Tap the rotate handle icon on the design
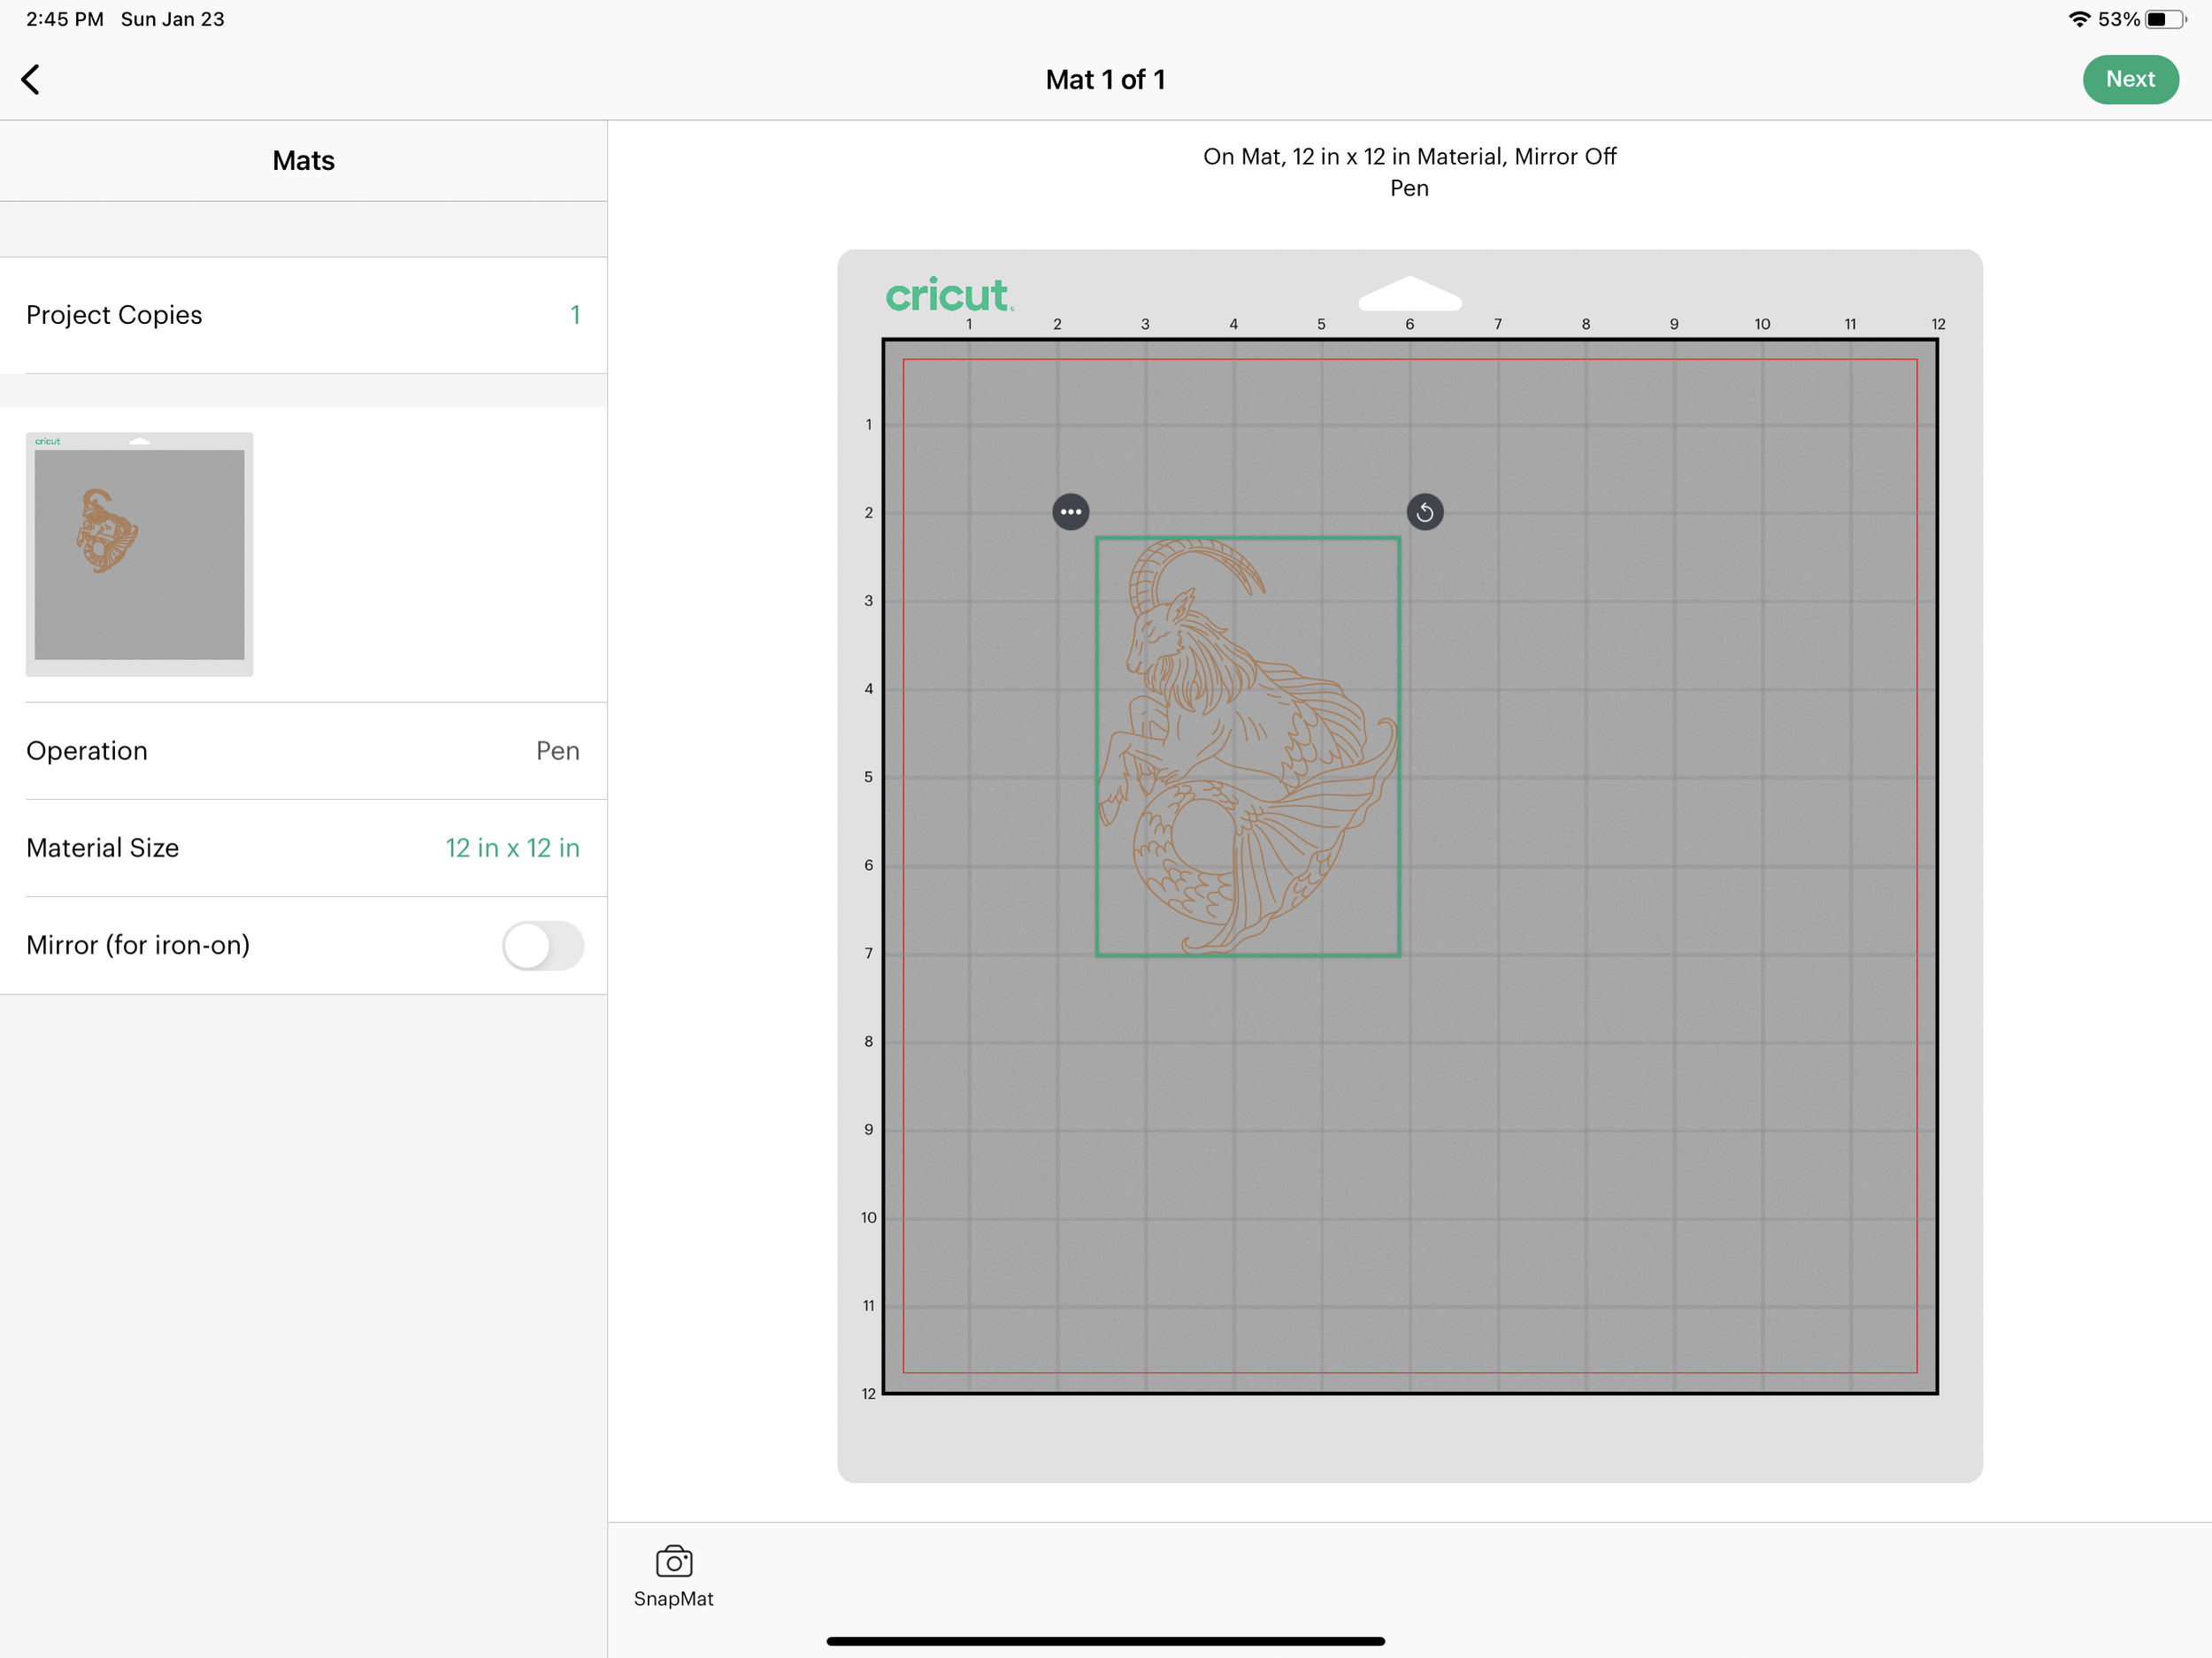This screenshot has height=1658, width=2212. coord(1424,512)
